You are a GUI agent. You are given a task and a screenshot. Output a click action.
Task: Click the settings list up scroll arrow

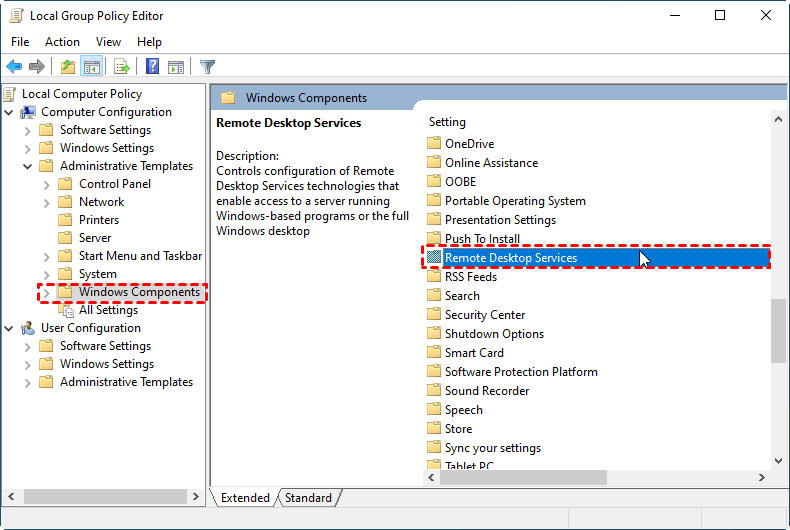click(778, 119)
